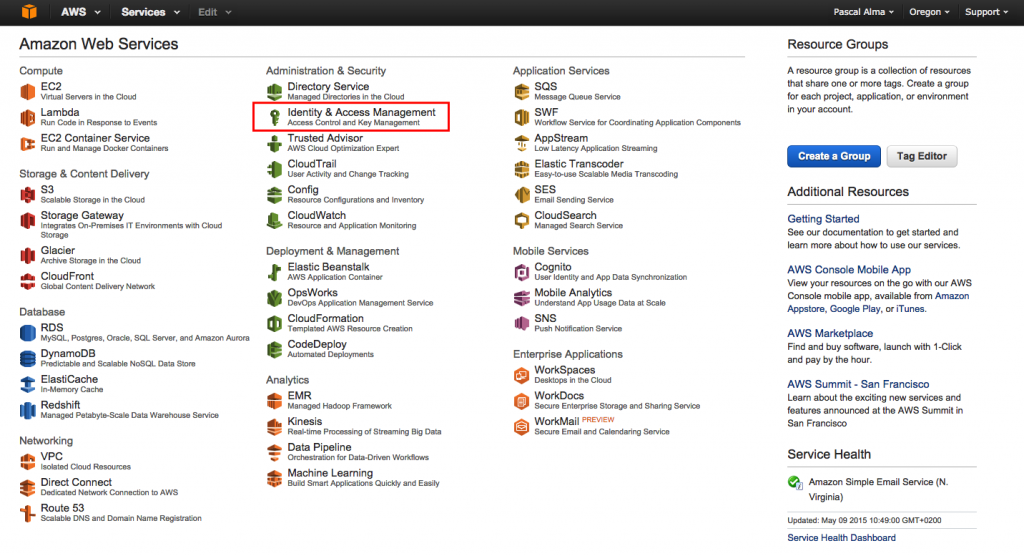Open the OpsWorks link

312,293
